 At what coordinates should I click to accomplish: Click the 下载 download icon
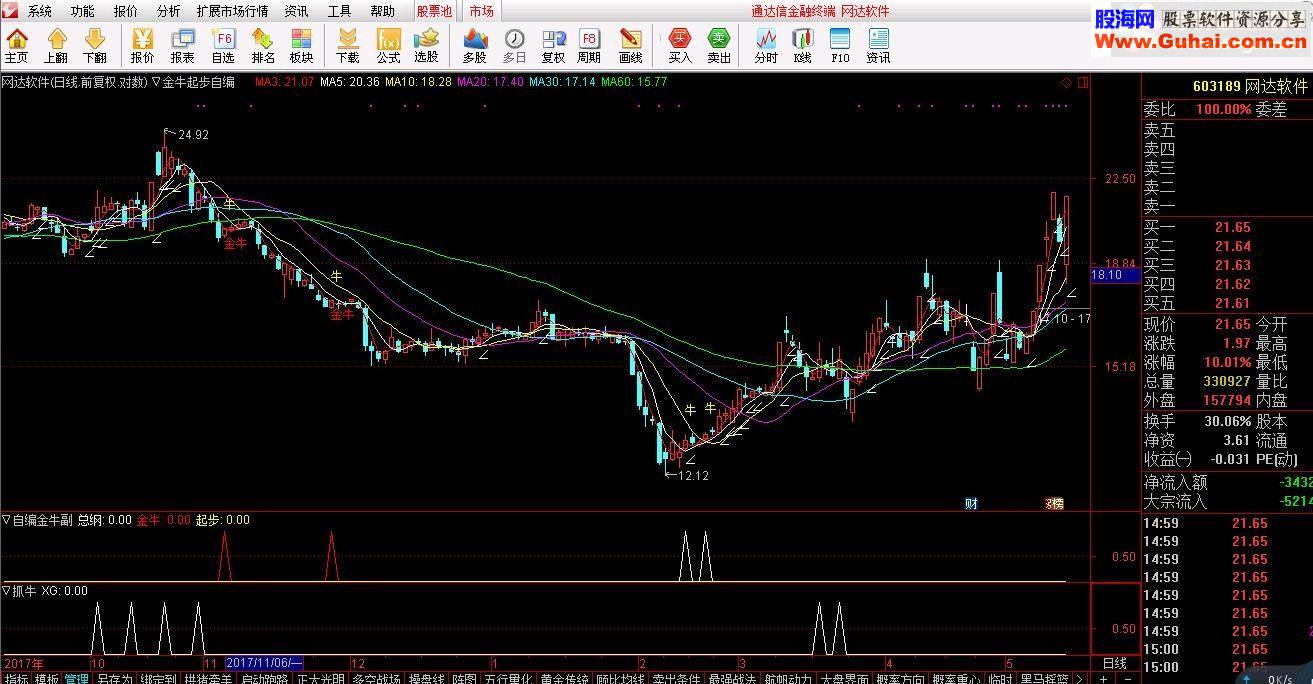pyautogui.click(x=348, y=46)
